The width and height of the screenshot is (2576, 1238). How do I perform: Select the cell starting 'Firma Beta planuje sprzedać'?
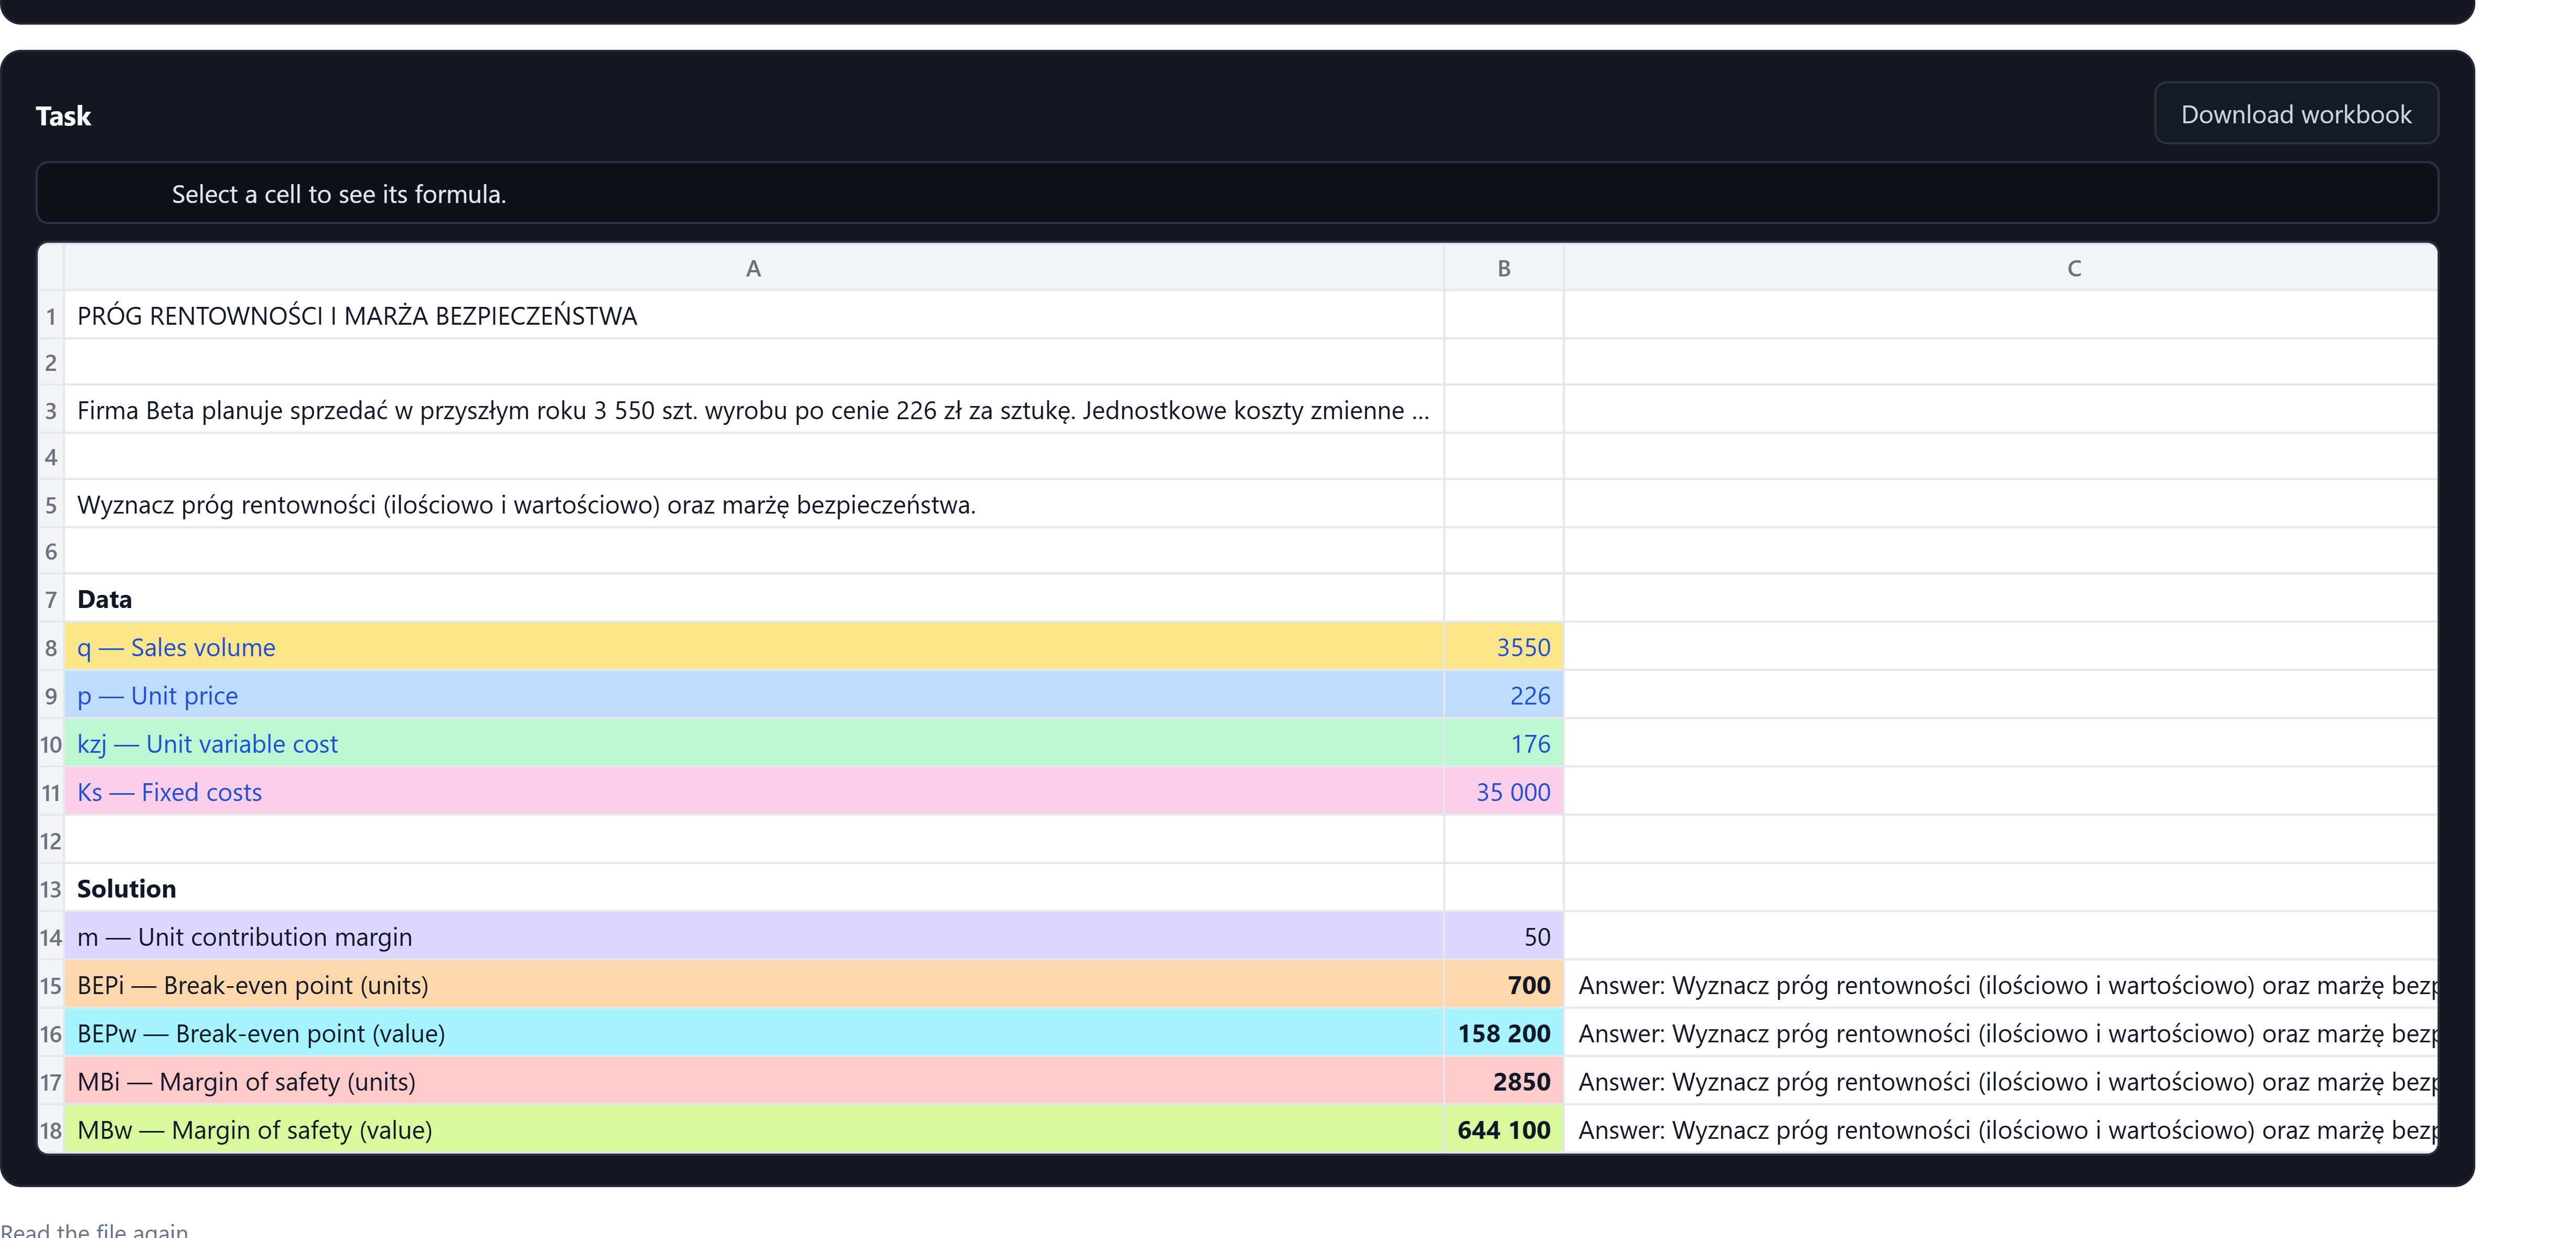click(754, 410)
